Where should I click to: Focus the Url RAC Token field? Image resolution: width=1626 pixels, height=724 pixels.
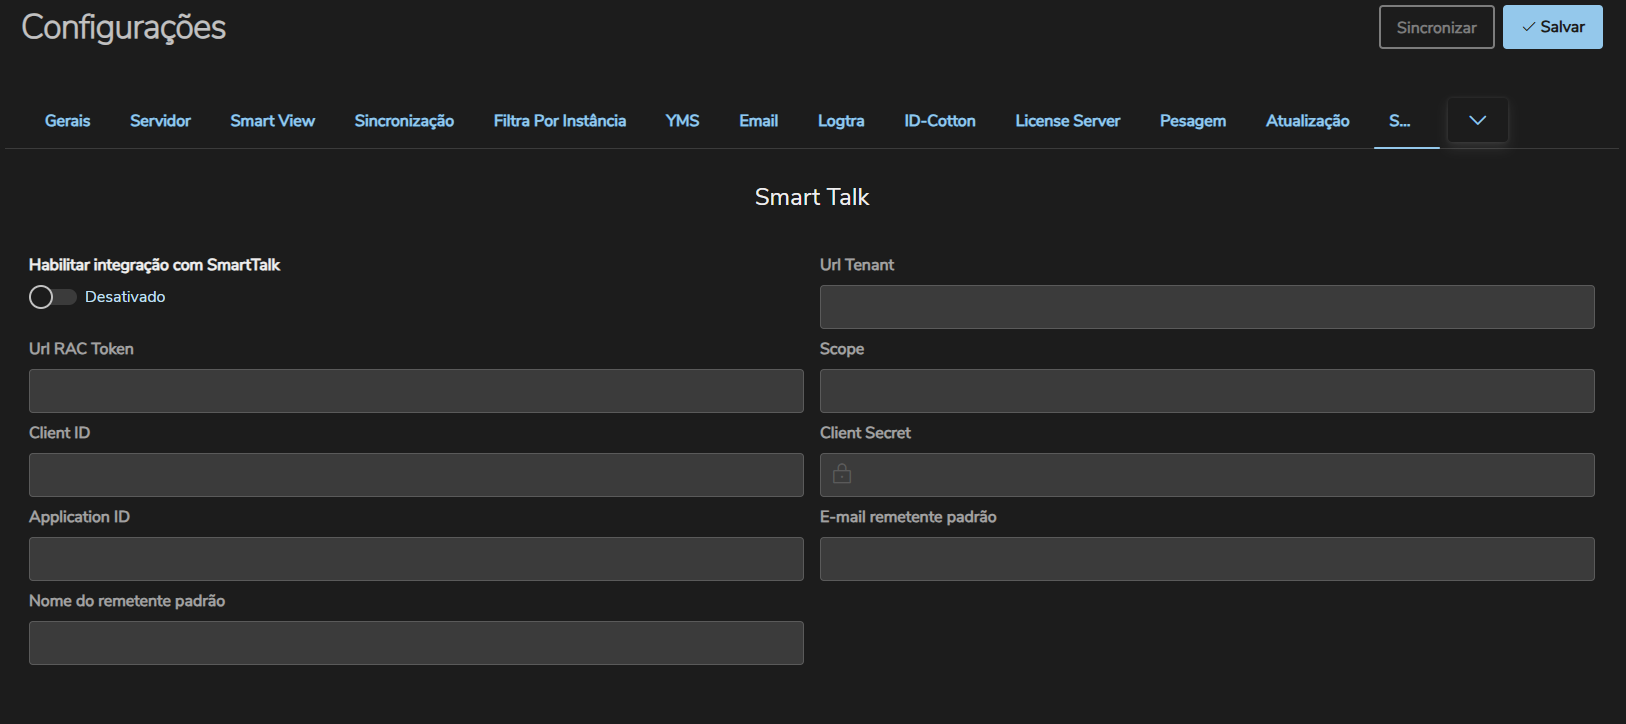pos(416,391)
